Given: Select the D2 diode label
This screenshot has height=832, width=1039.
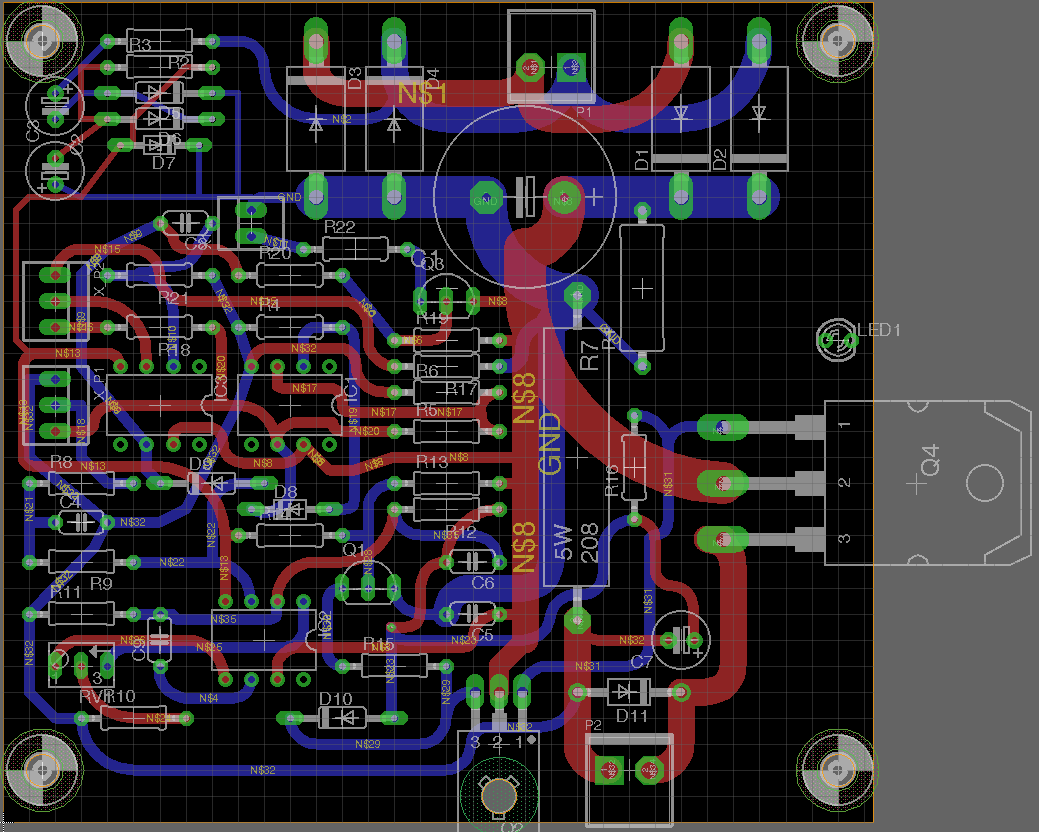Looking at the screenshot, I should [720, 160].
